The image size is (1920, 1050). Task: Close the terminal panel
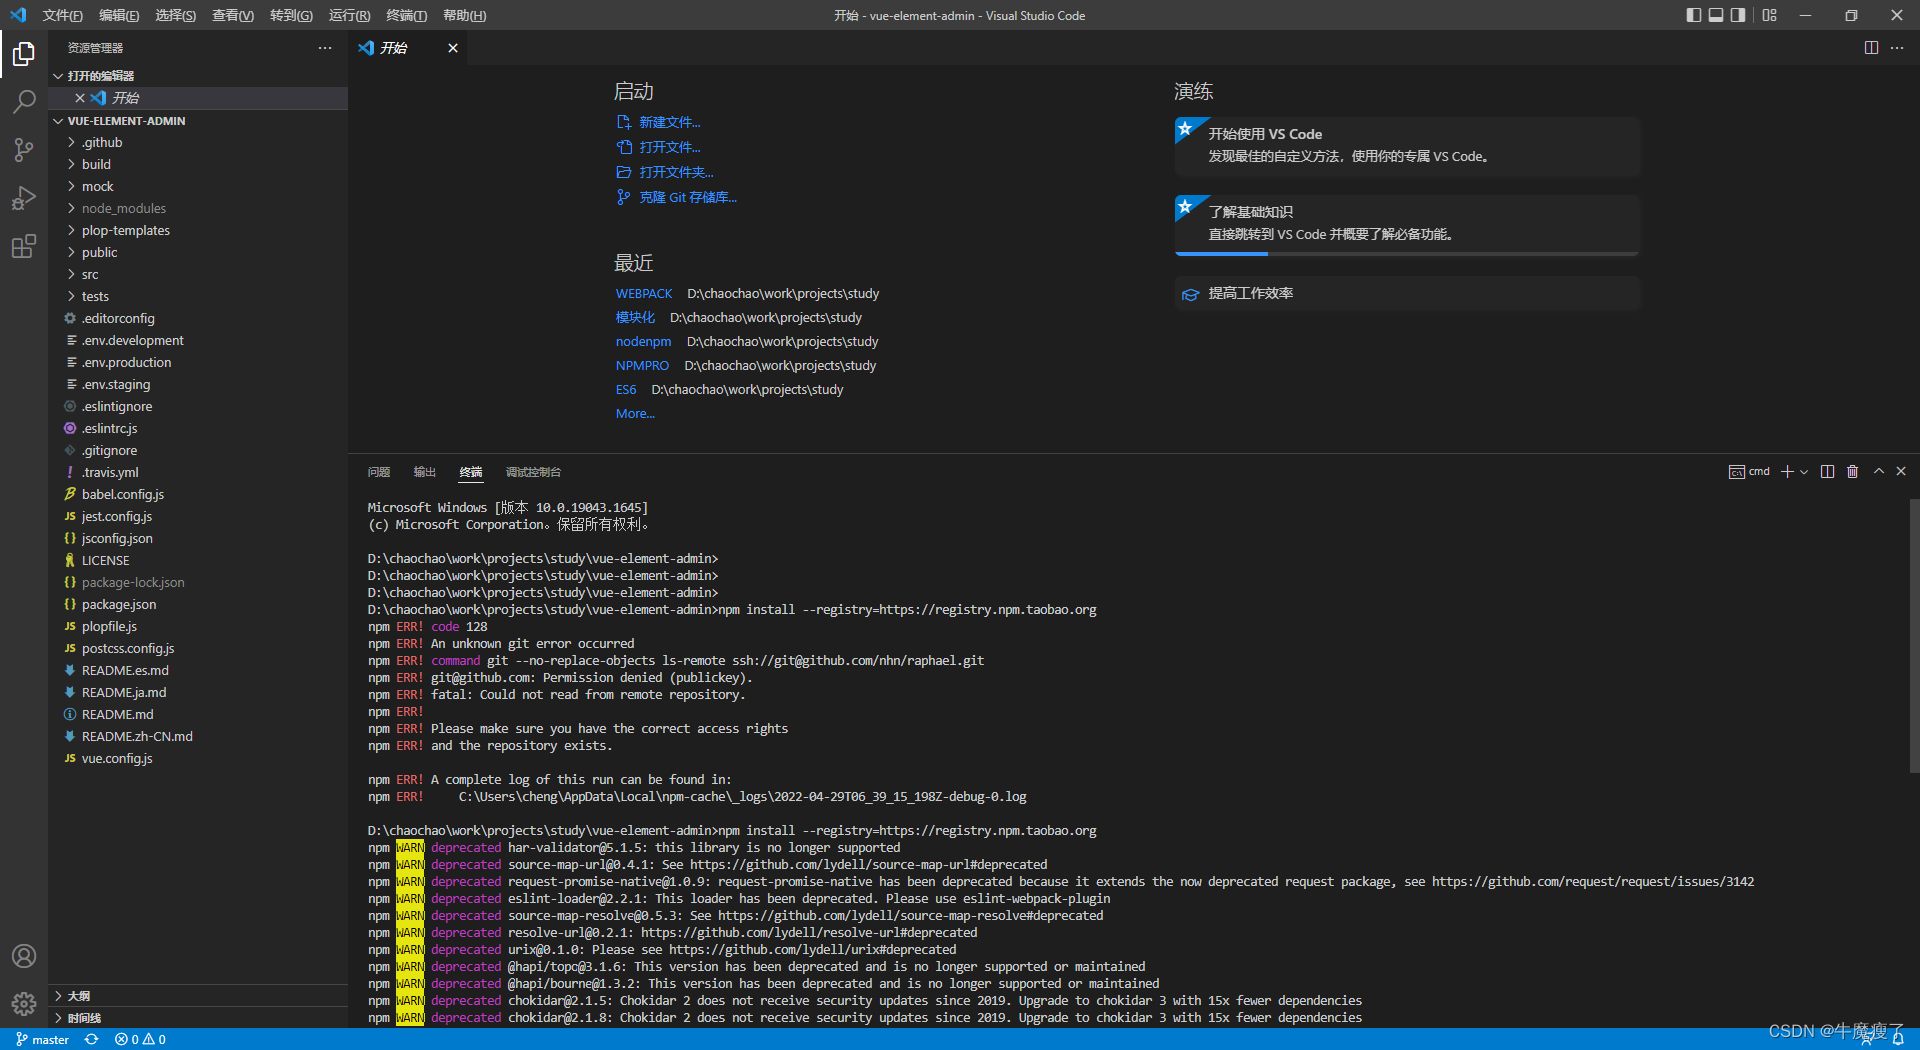tap(1901, 472)
